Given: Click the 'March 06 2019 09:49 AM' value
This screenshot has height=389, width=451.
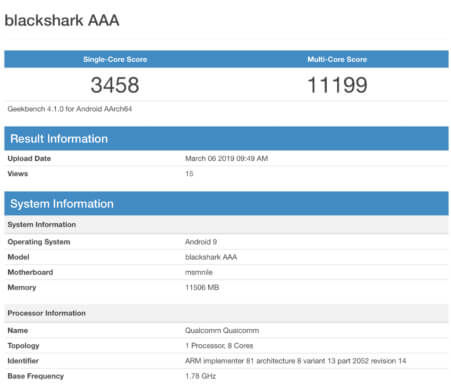Looking at the screenshot, I should pyautogui.click(x=227, y=158).
